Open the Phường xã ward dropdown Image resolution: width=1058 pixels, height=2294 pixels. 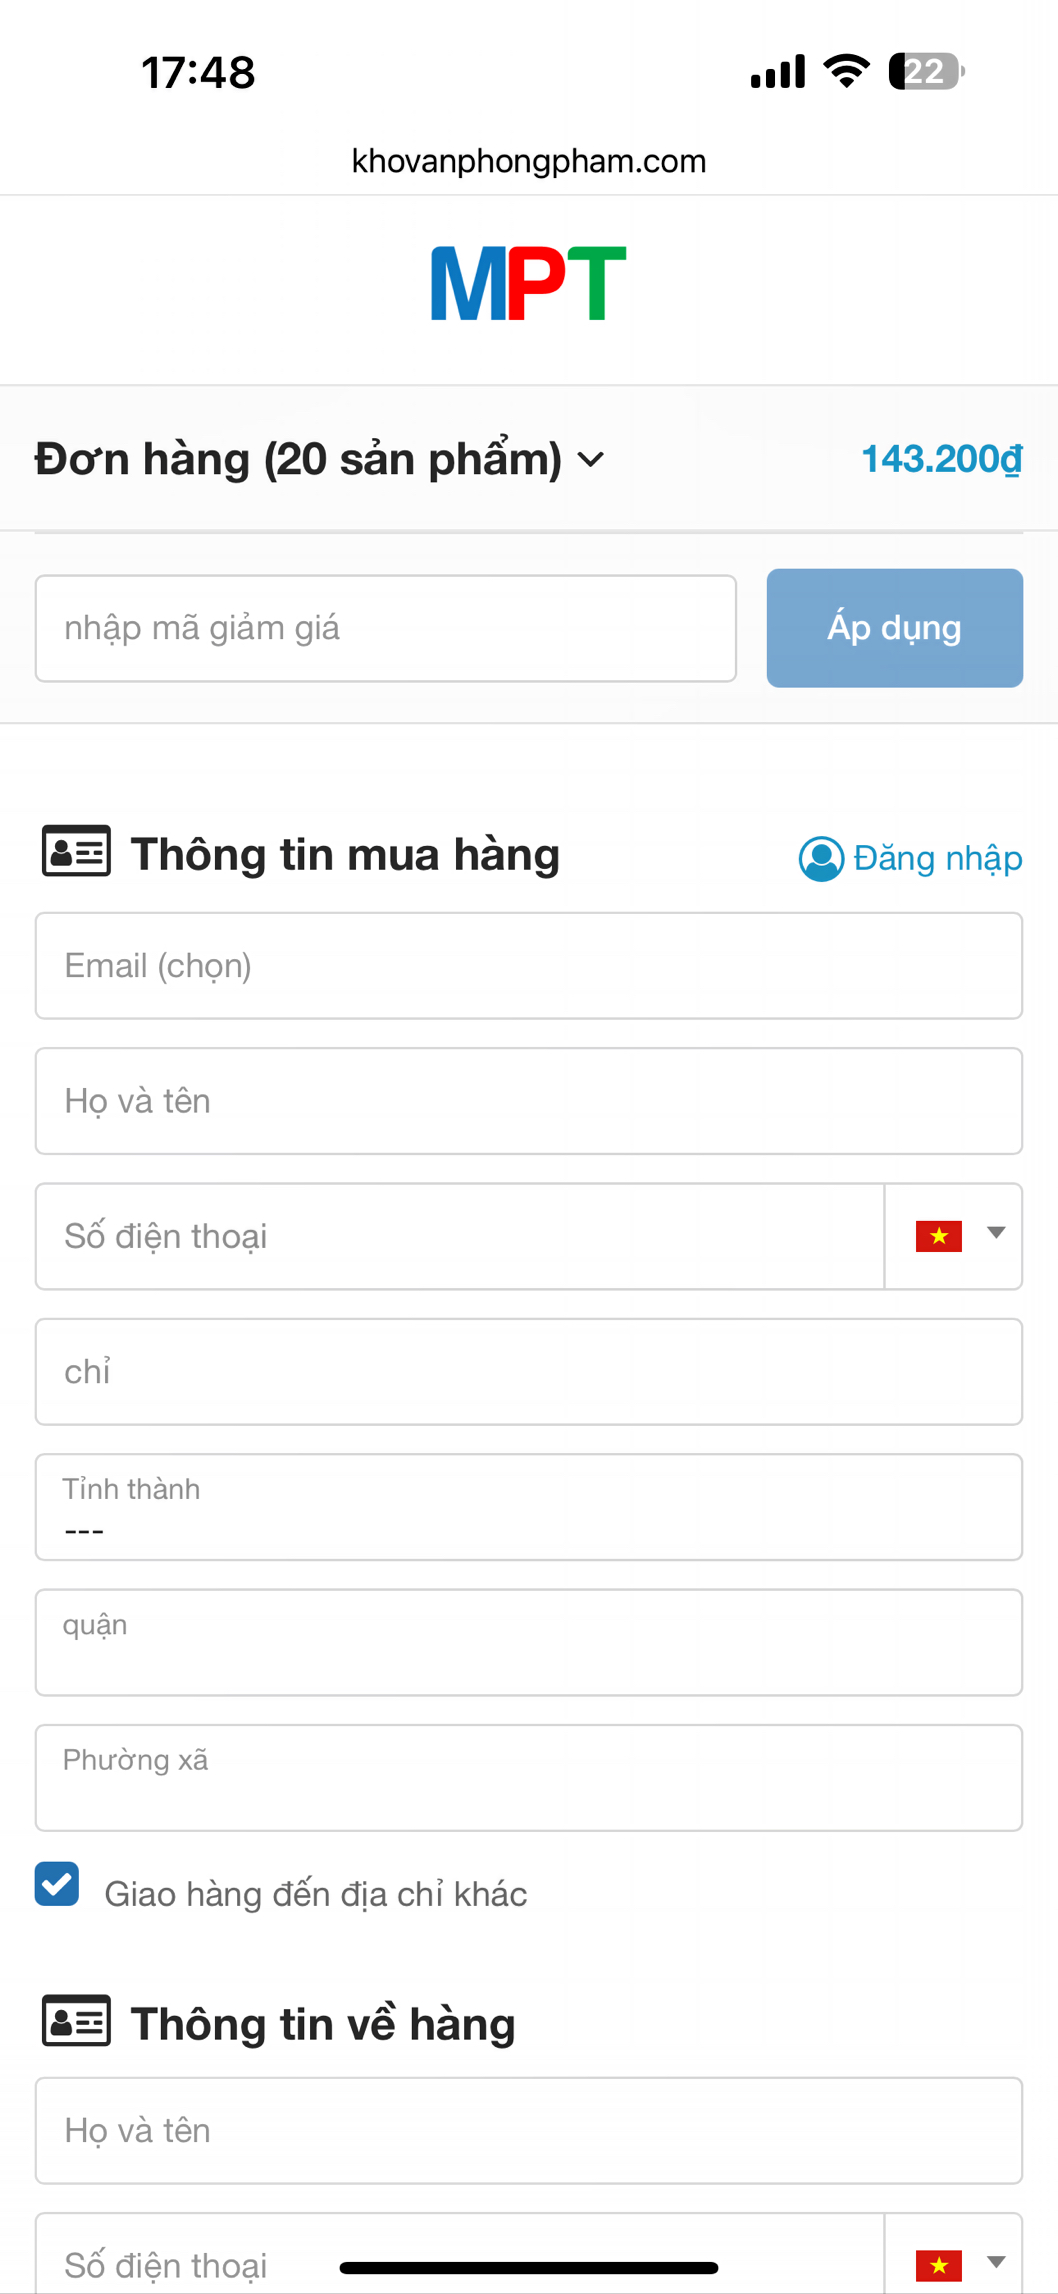click(x=528, y=1777)
